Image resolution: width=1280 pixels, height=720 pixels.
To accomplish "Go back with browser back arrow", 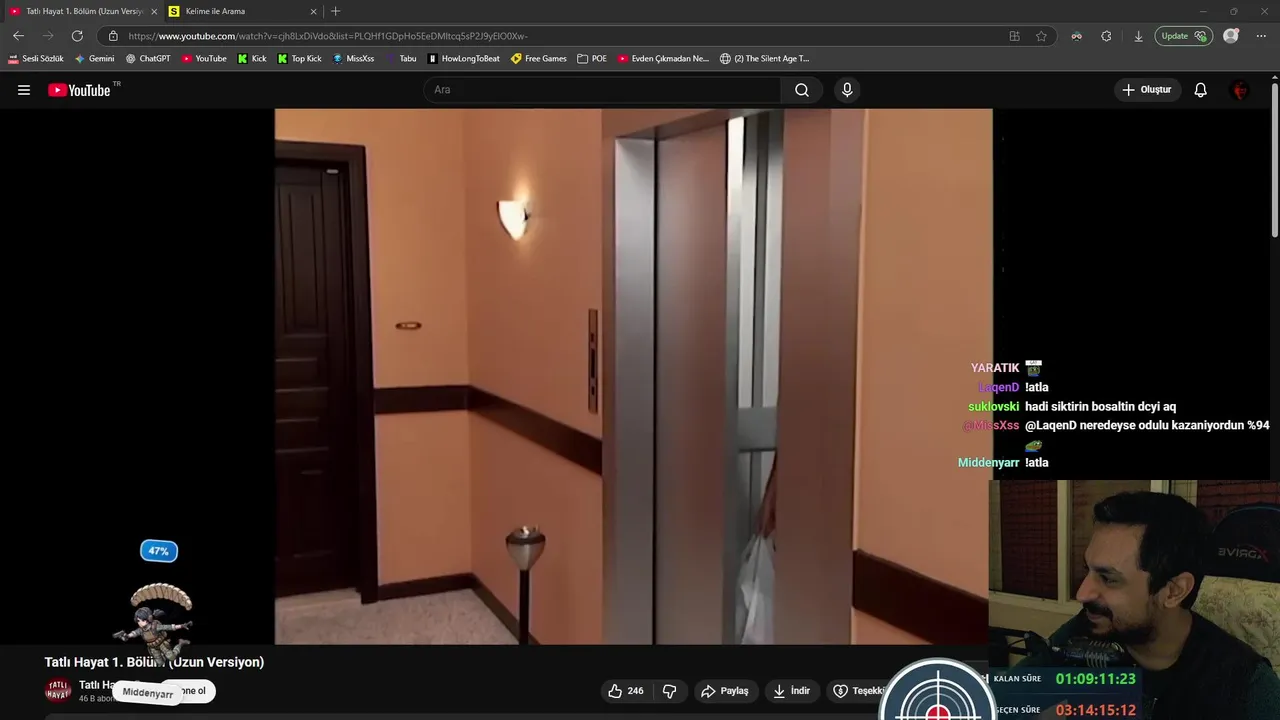I will (x=18, y=36).
